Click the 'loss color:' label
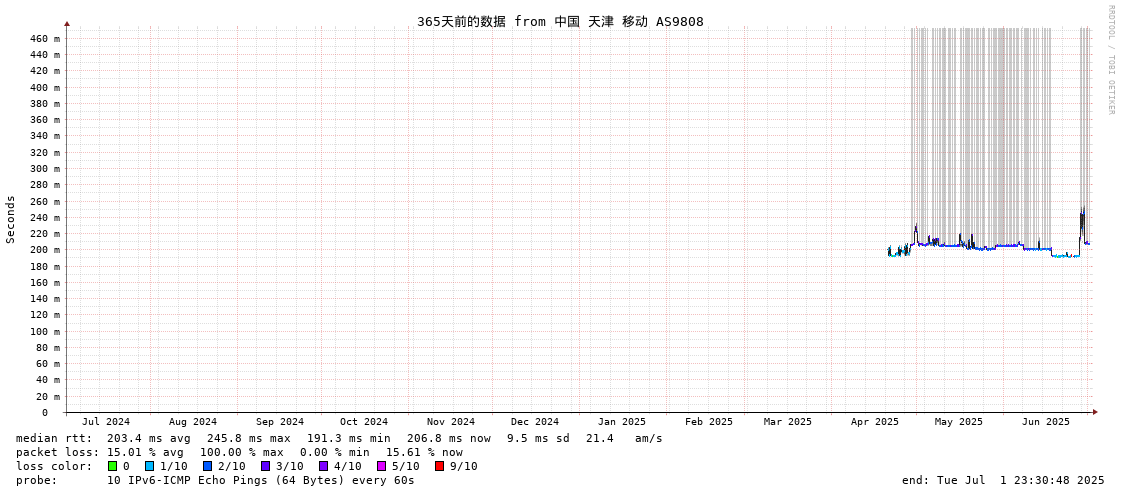This screenshot has height=494, width=1121. point(54,466)
